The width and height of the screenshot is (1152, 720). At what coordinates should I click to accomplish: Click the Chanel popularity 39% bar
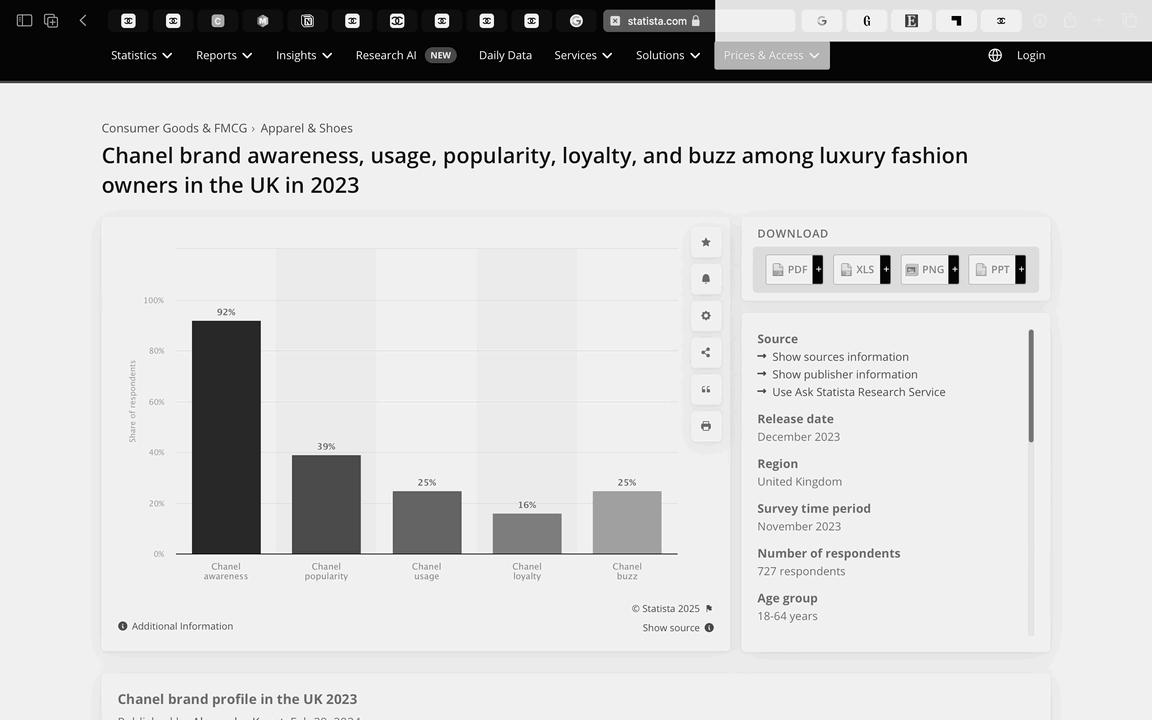(326, 505)
